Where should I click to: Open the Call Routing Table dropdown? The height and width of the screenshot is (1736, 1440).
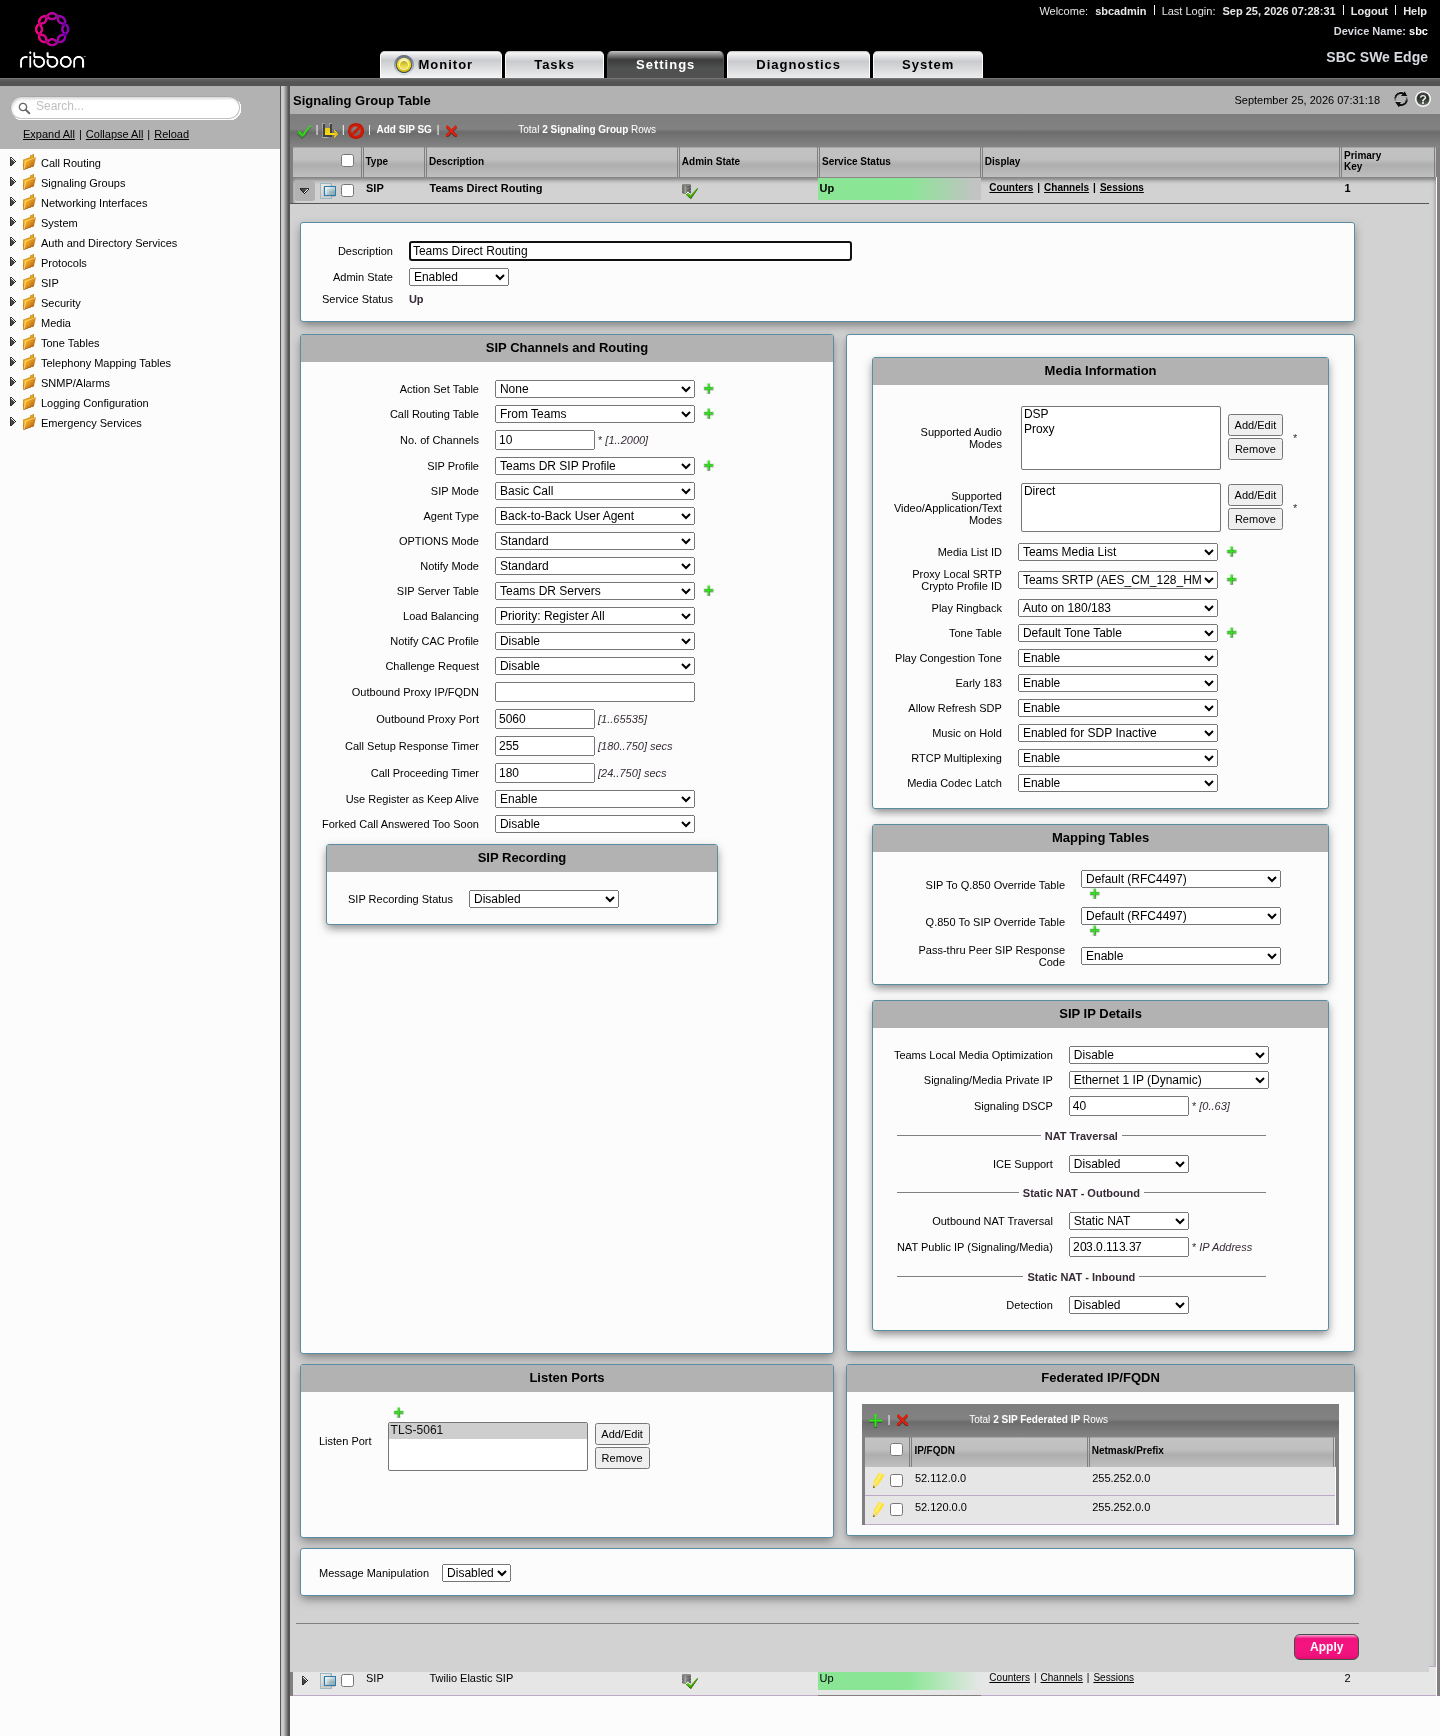coord(595,414)
